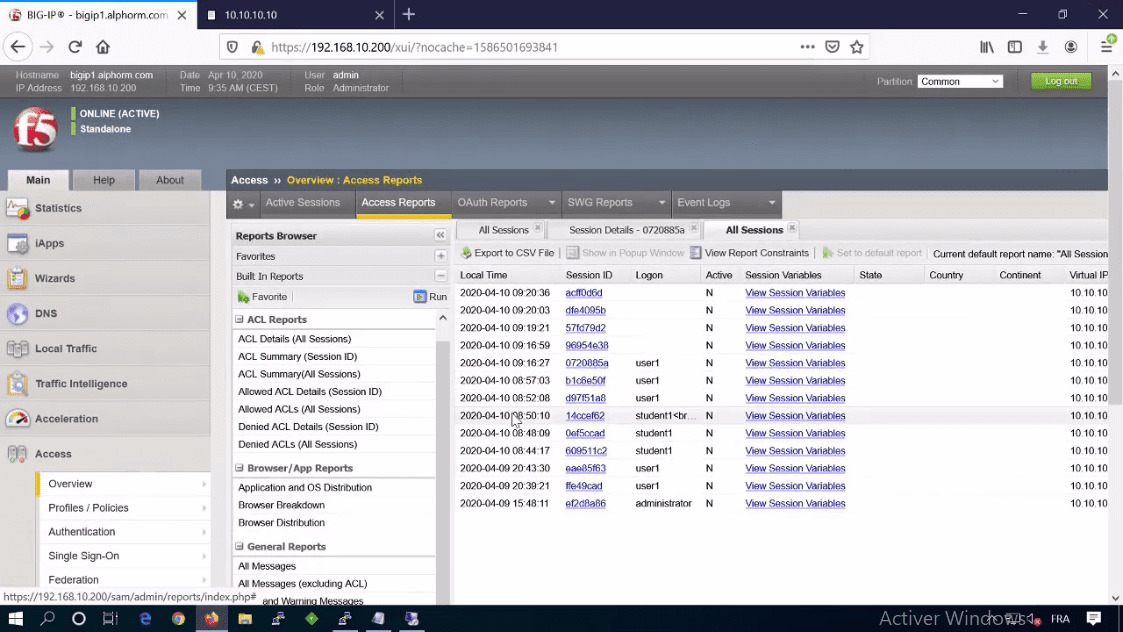Select the Statistics module icon
Viewport: 1123px width, 632px height.
click(x=17, y=208)
